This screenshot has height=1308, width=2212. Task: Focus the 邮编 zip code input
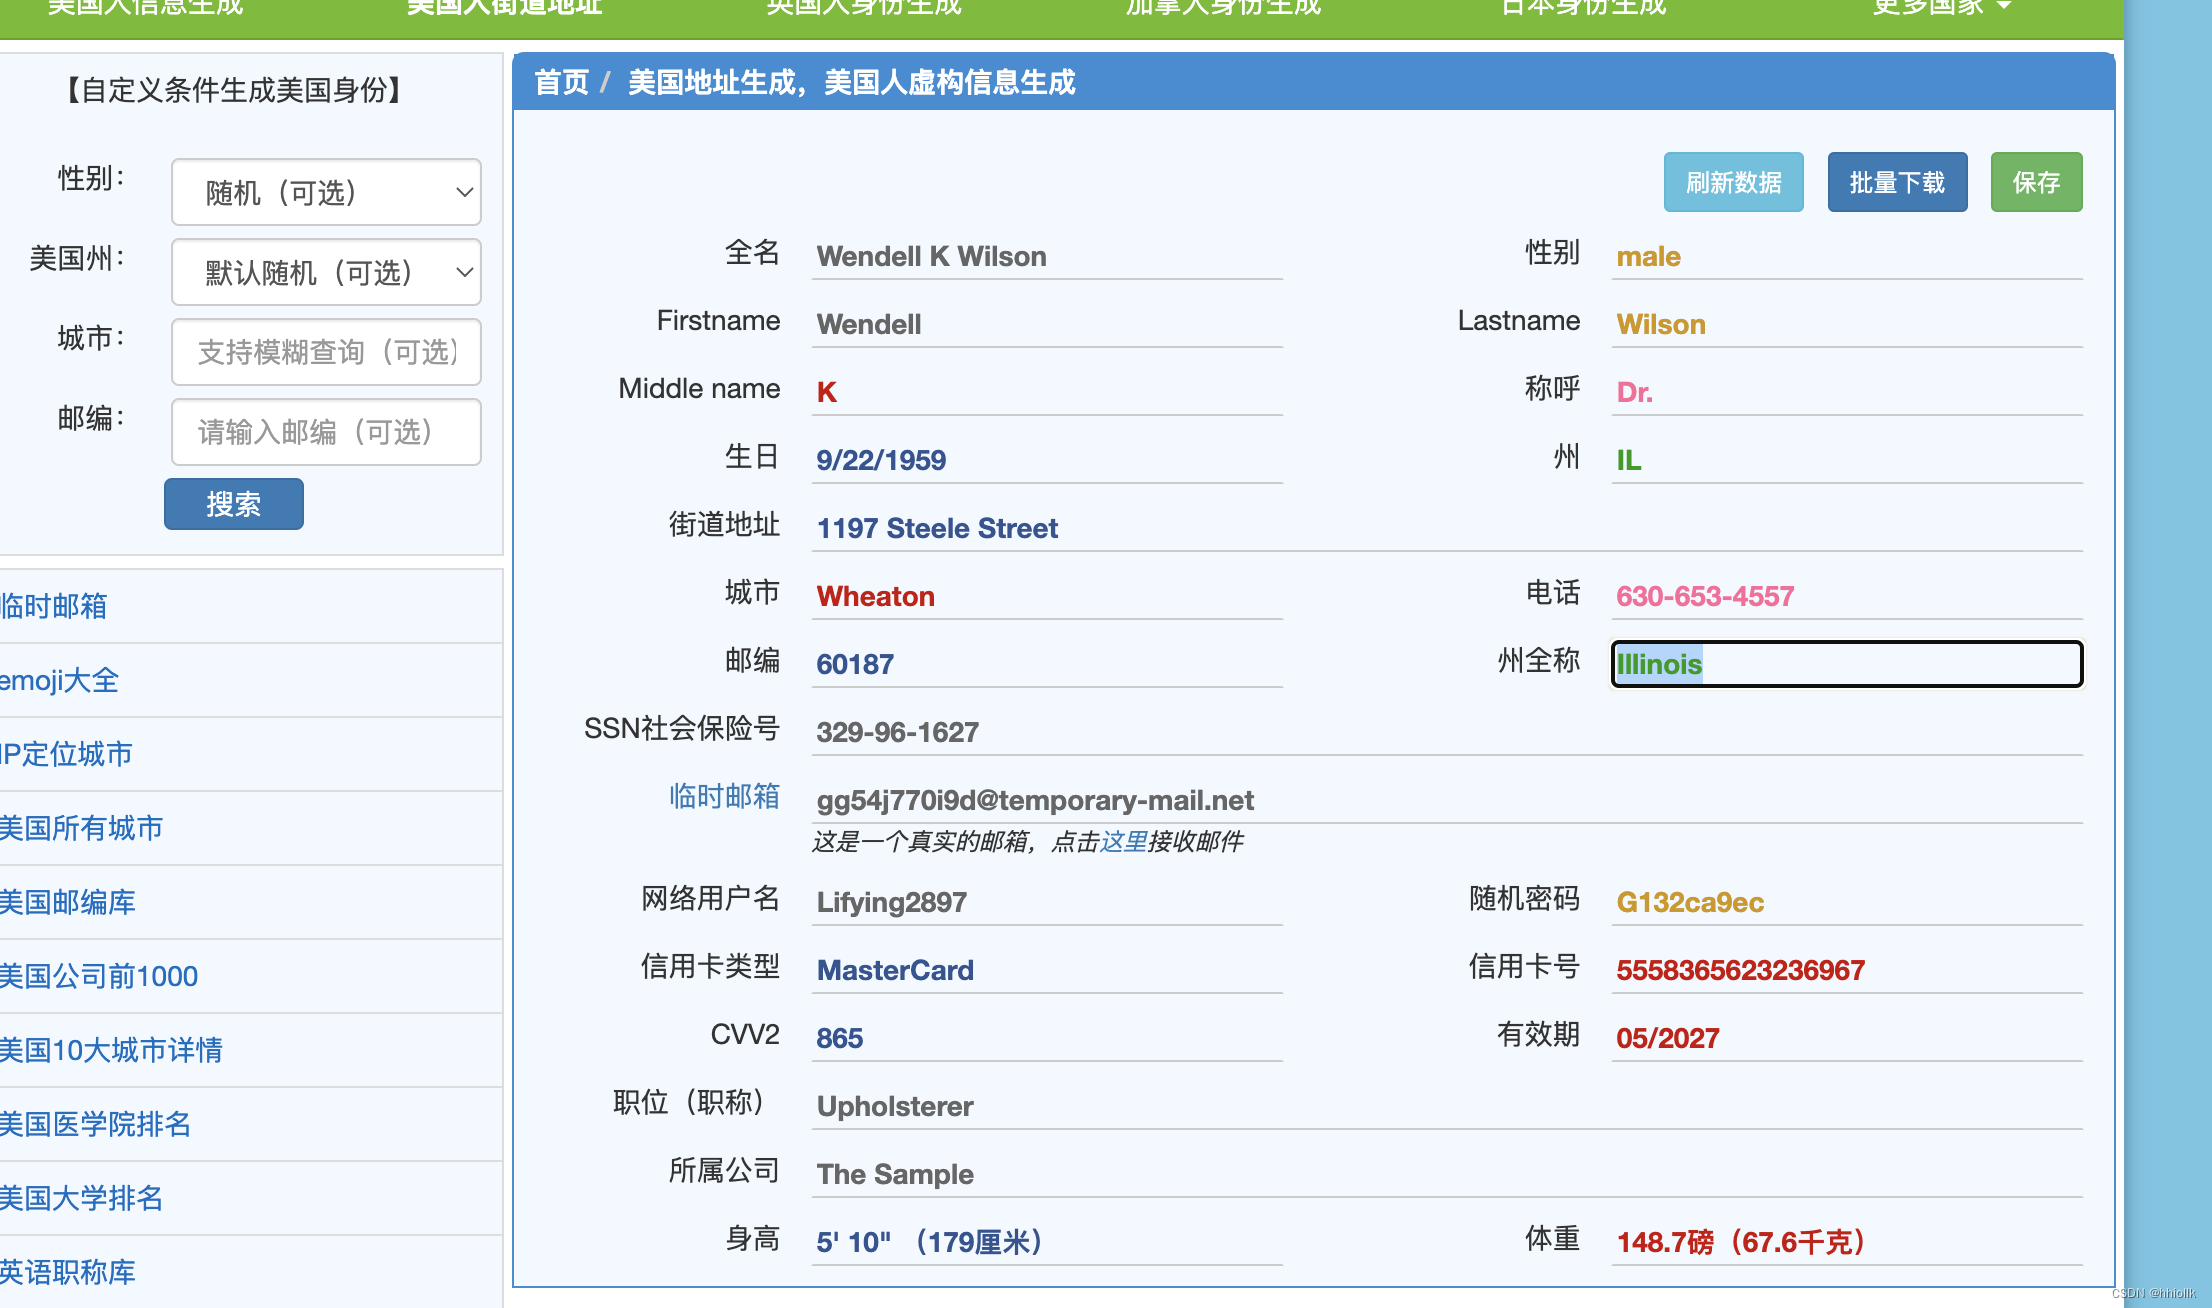[325, 432]
